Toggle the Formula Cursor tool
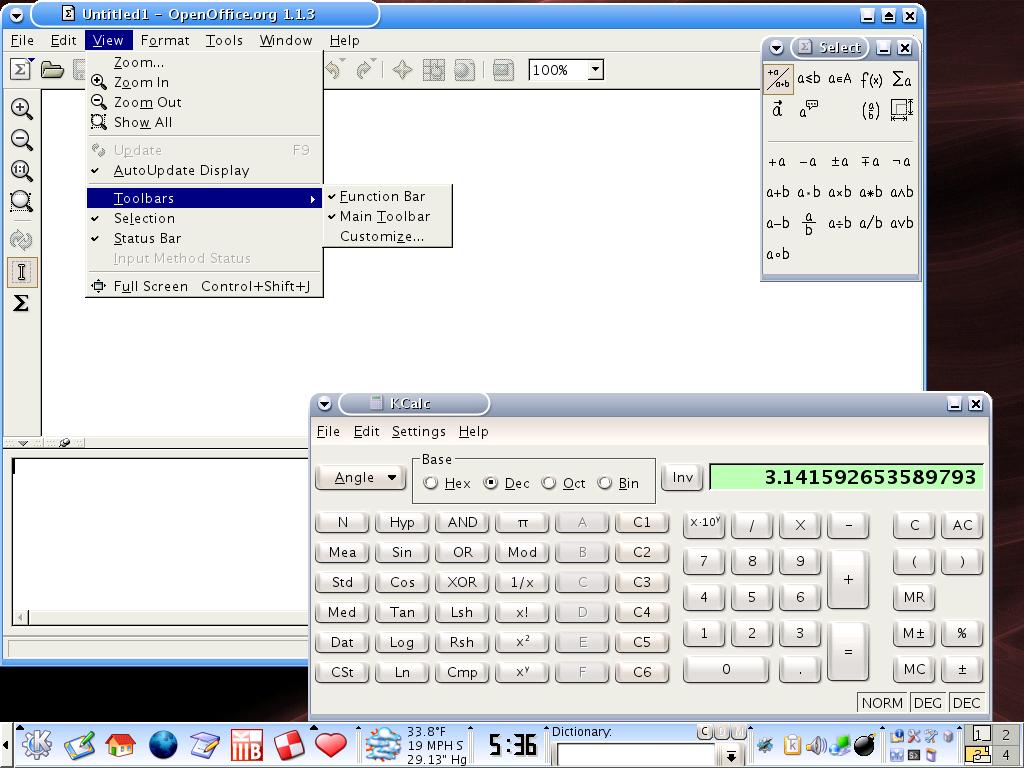 21,272
